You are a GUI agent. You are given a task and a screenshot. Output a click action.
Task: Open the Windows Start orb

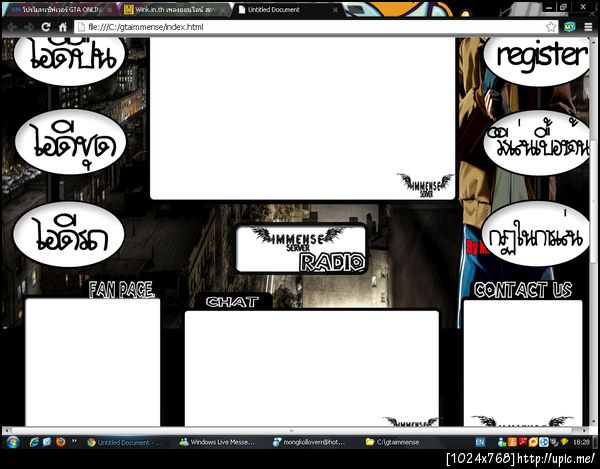click(13, 442)
